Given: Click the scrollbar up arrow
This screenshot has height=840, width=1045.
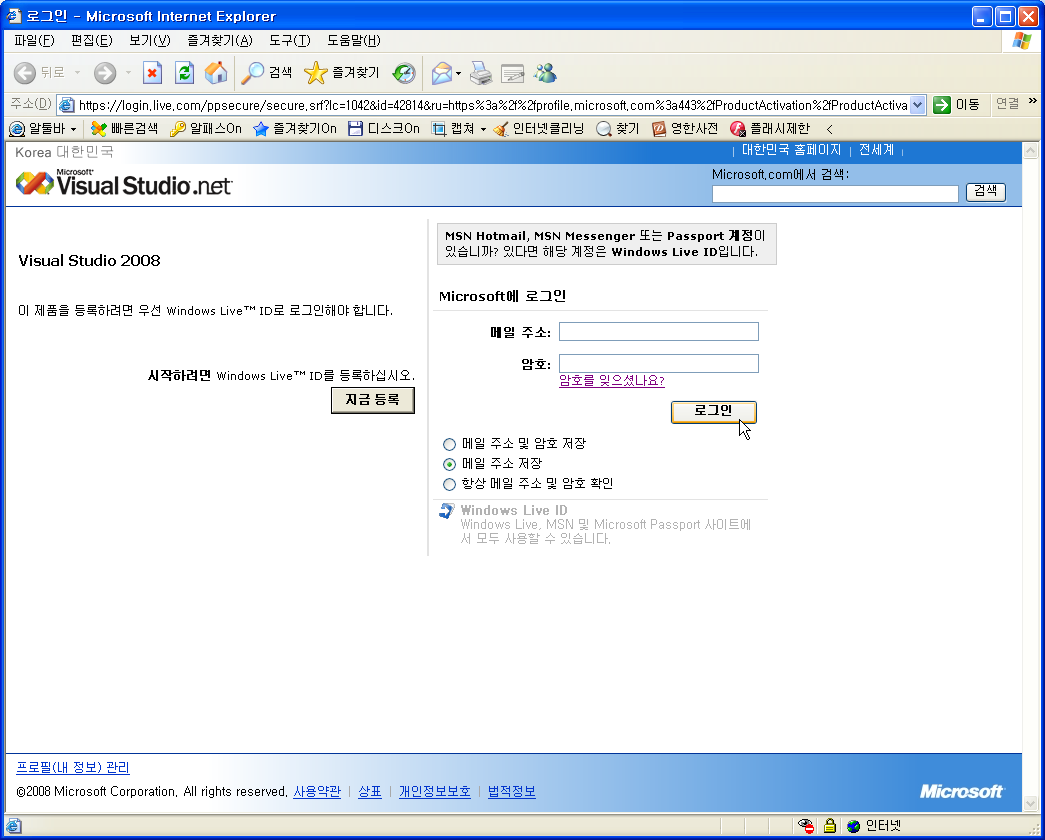Looking at the screenshot, I should 1030,150.
